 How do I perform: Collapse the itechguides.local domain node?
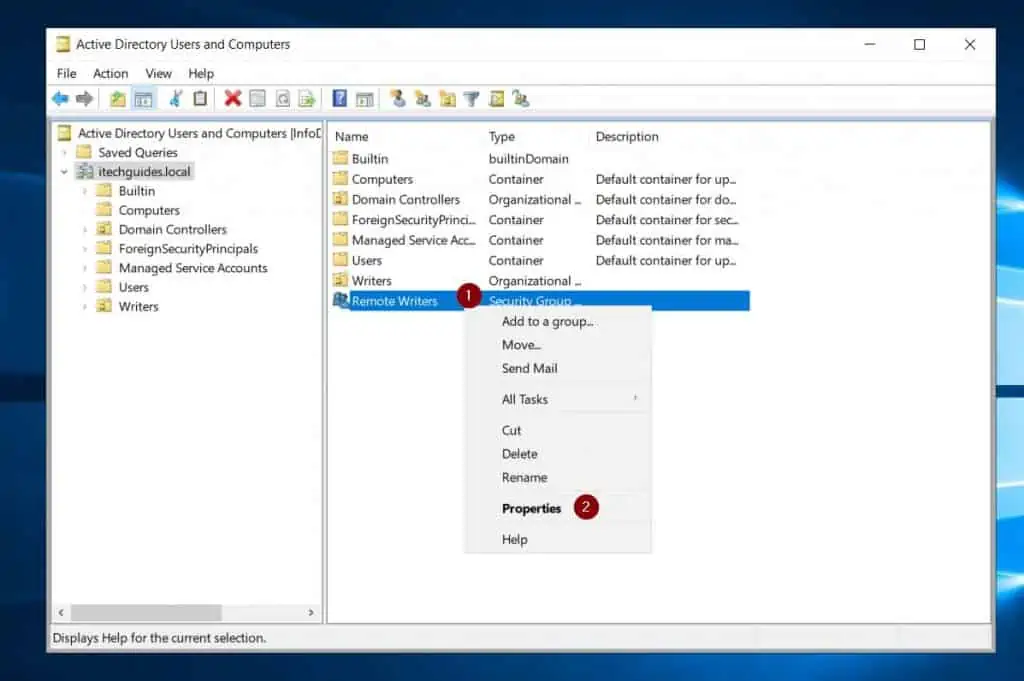[x=64, y=172]
